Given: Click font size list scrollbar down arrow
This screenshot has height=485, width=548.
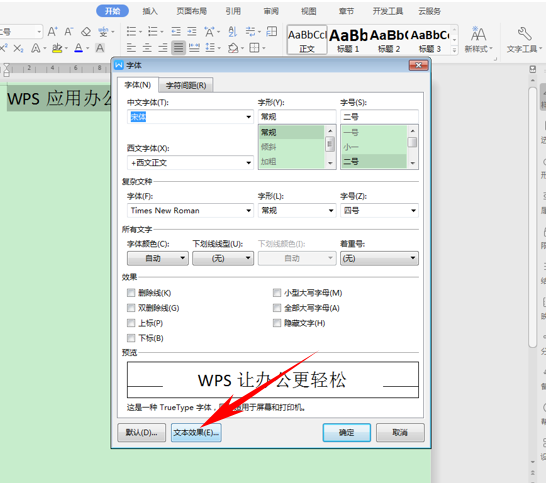Looking at the screenshot, I should (x=413, y=164).
